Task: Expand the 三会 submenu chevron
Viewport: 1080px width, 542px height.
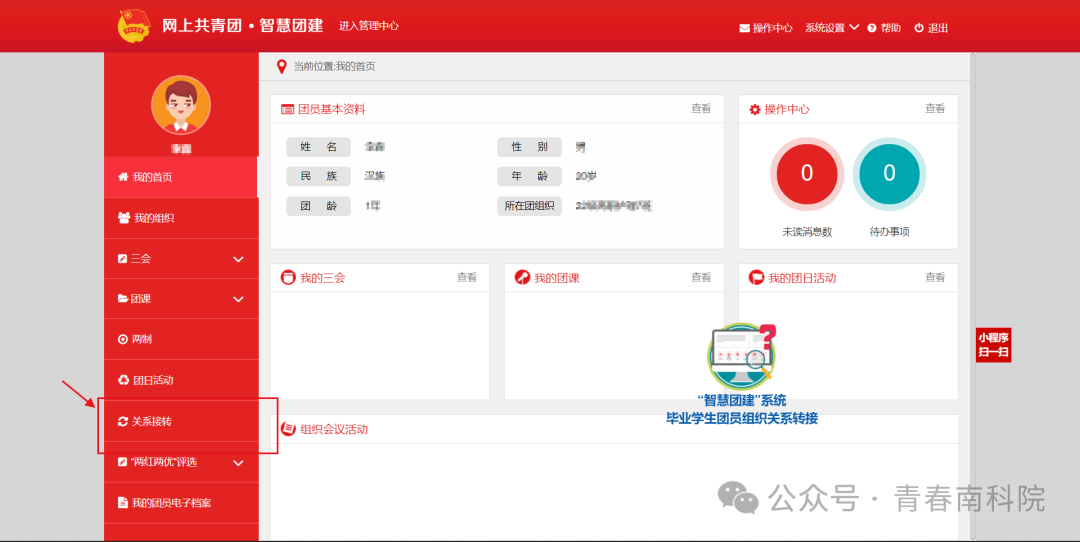Action: 238,259
